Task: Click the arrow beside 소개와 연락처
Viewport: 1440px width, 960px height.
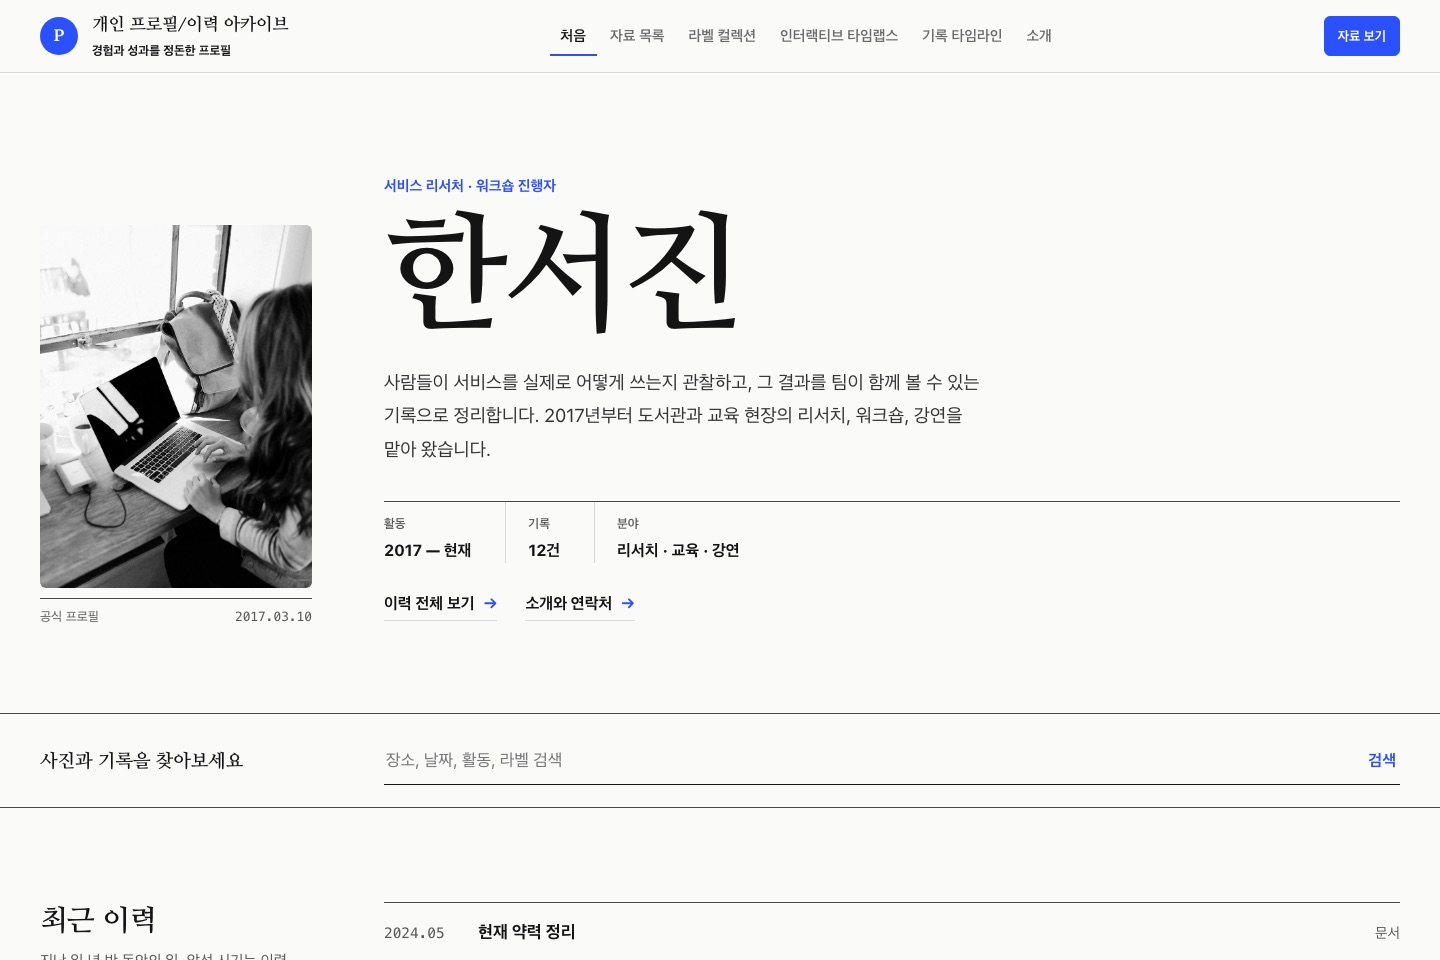Action: [628, 603]
